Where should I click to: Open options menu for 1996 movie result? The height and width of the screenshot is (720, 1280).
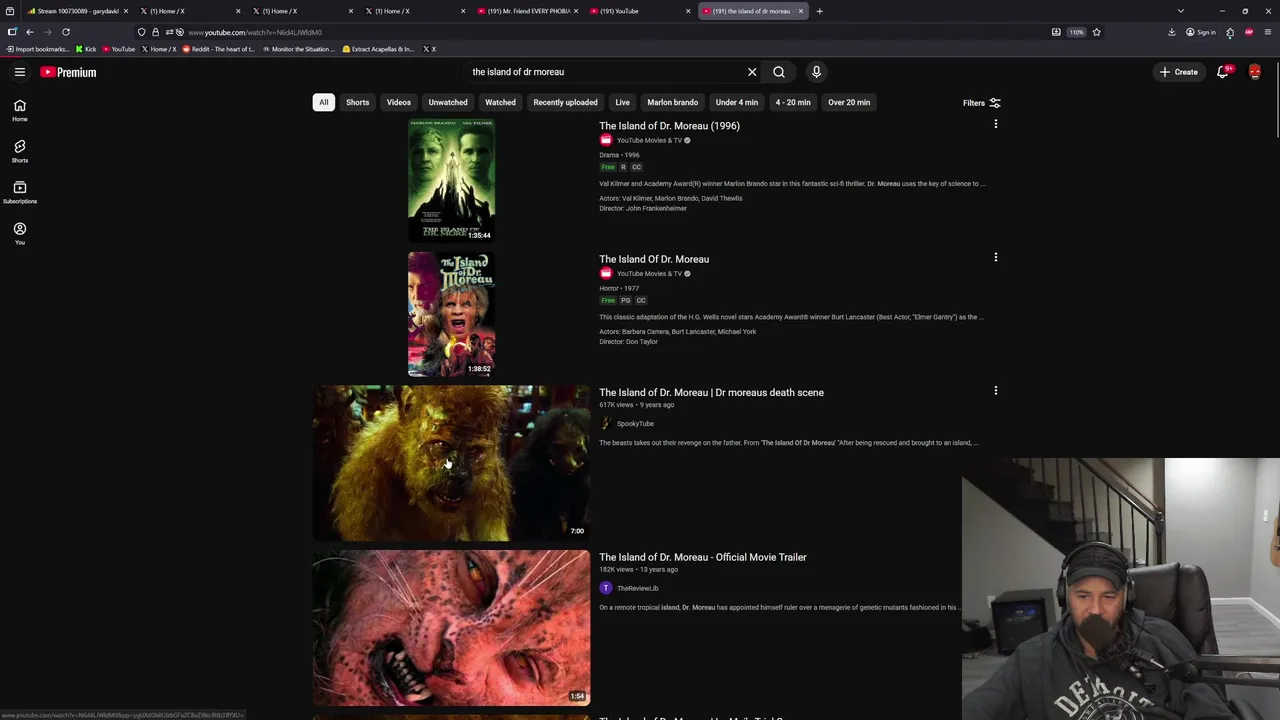pyautogui.click(x=995, y=124)
